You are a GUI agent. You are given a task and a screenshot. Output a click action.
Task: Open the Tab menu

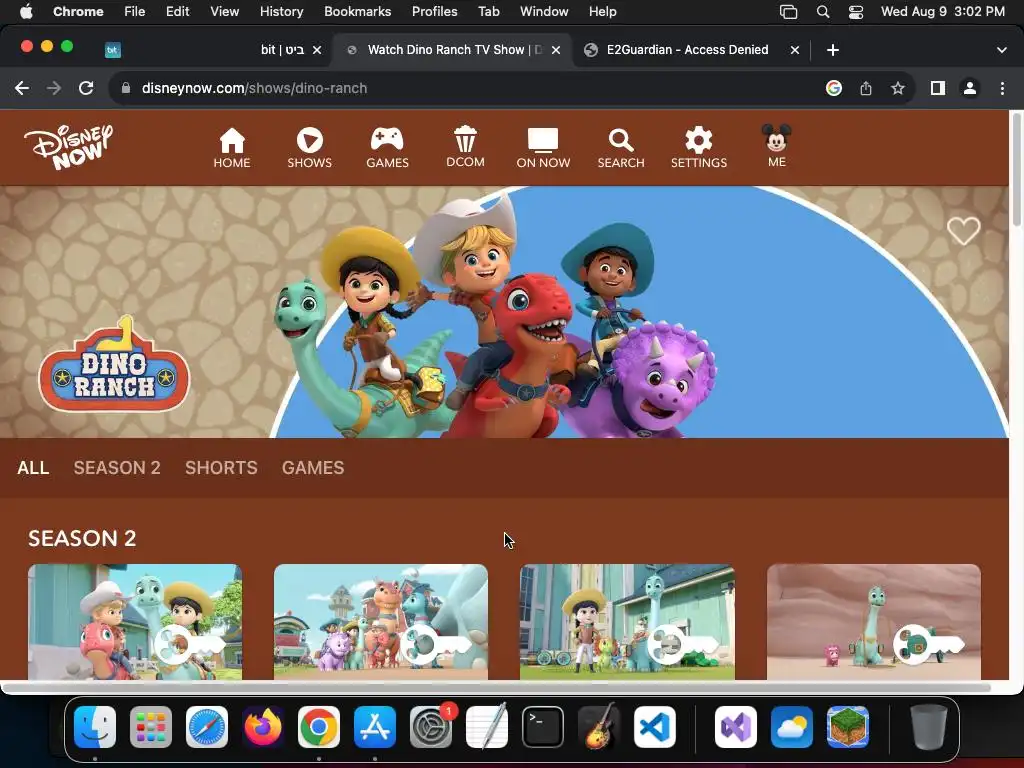[488, 12]
